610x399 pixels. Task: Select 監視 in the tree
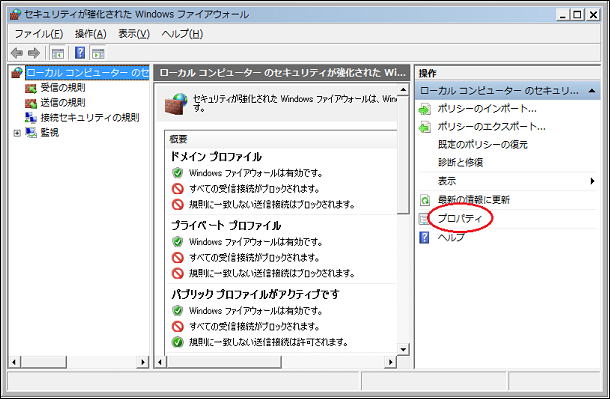[50, 133]
